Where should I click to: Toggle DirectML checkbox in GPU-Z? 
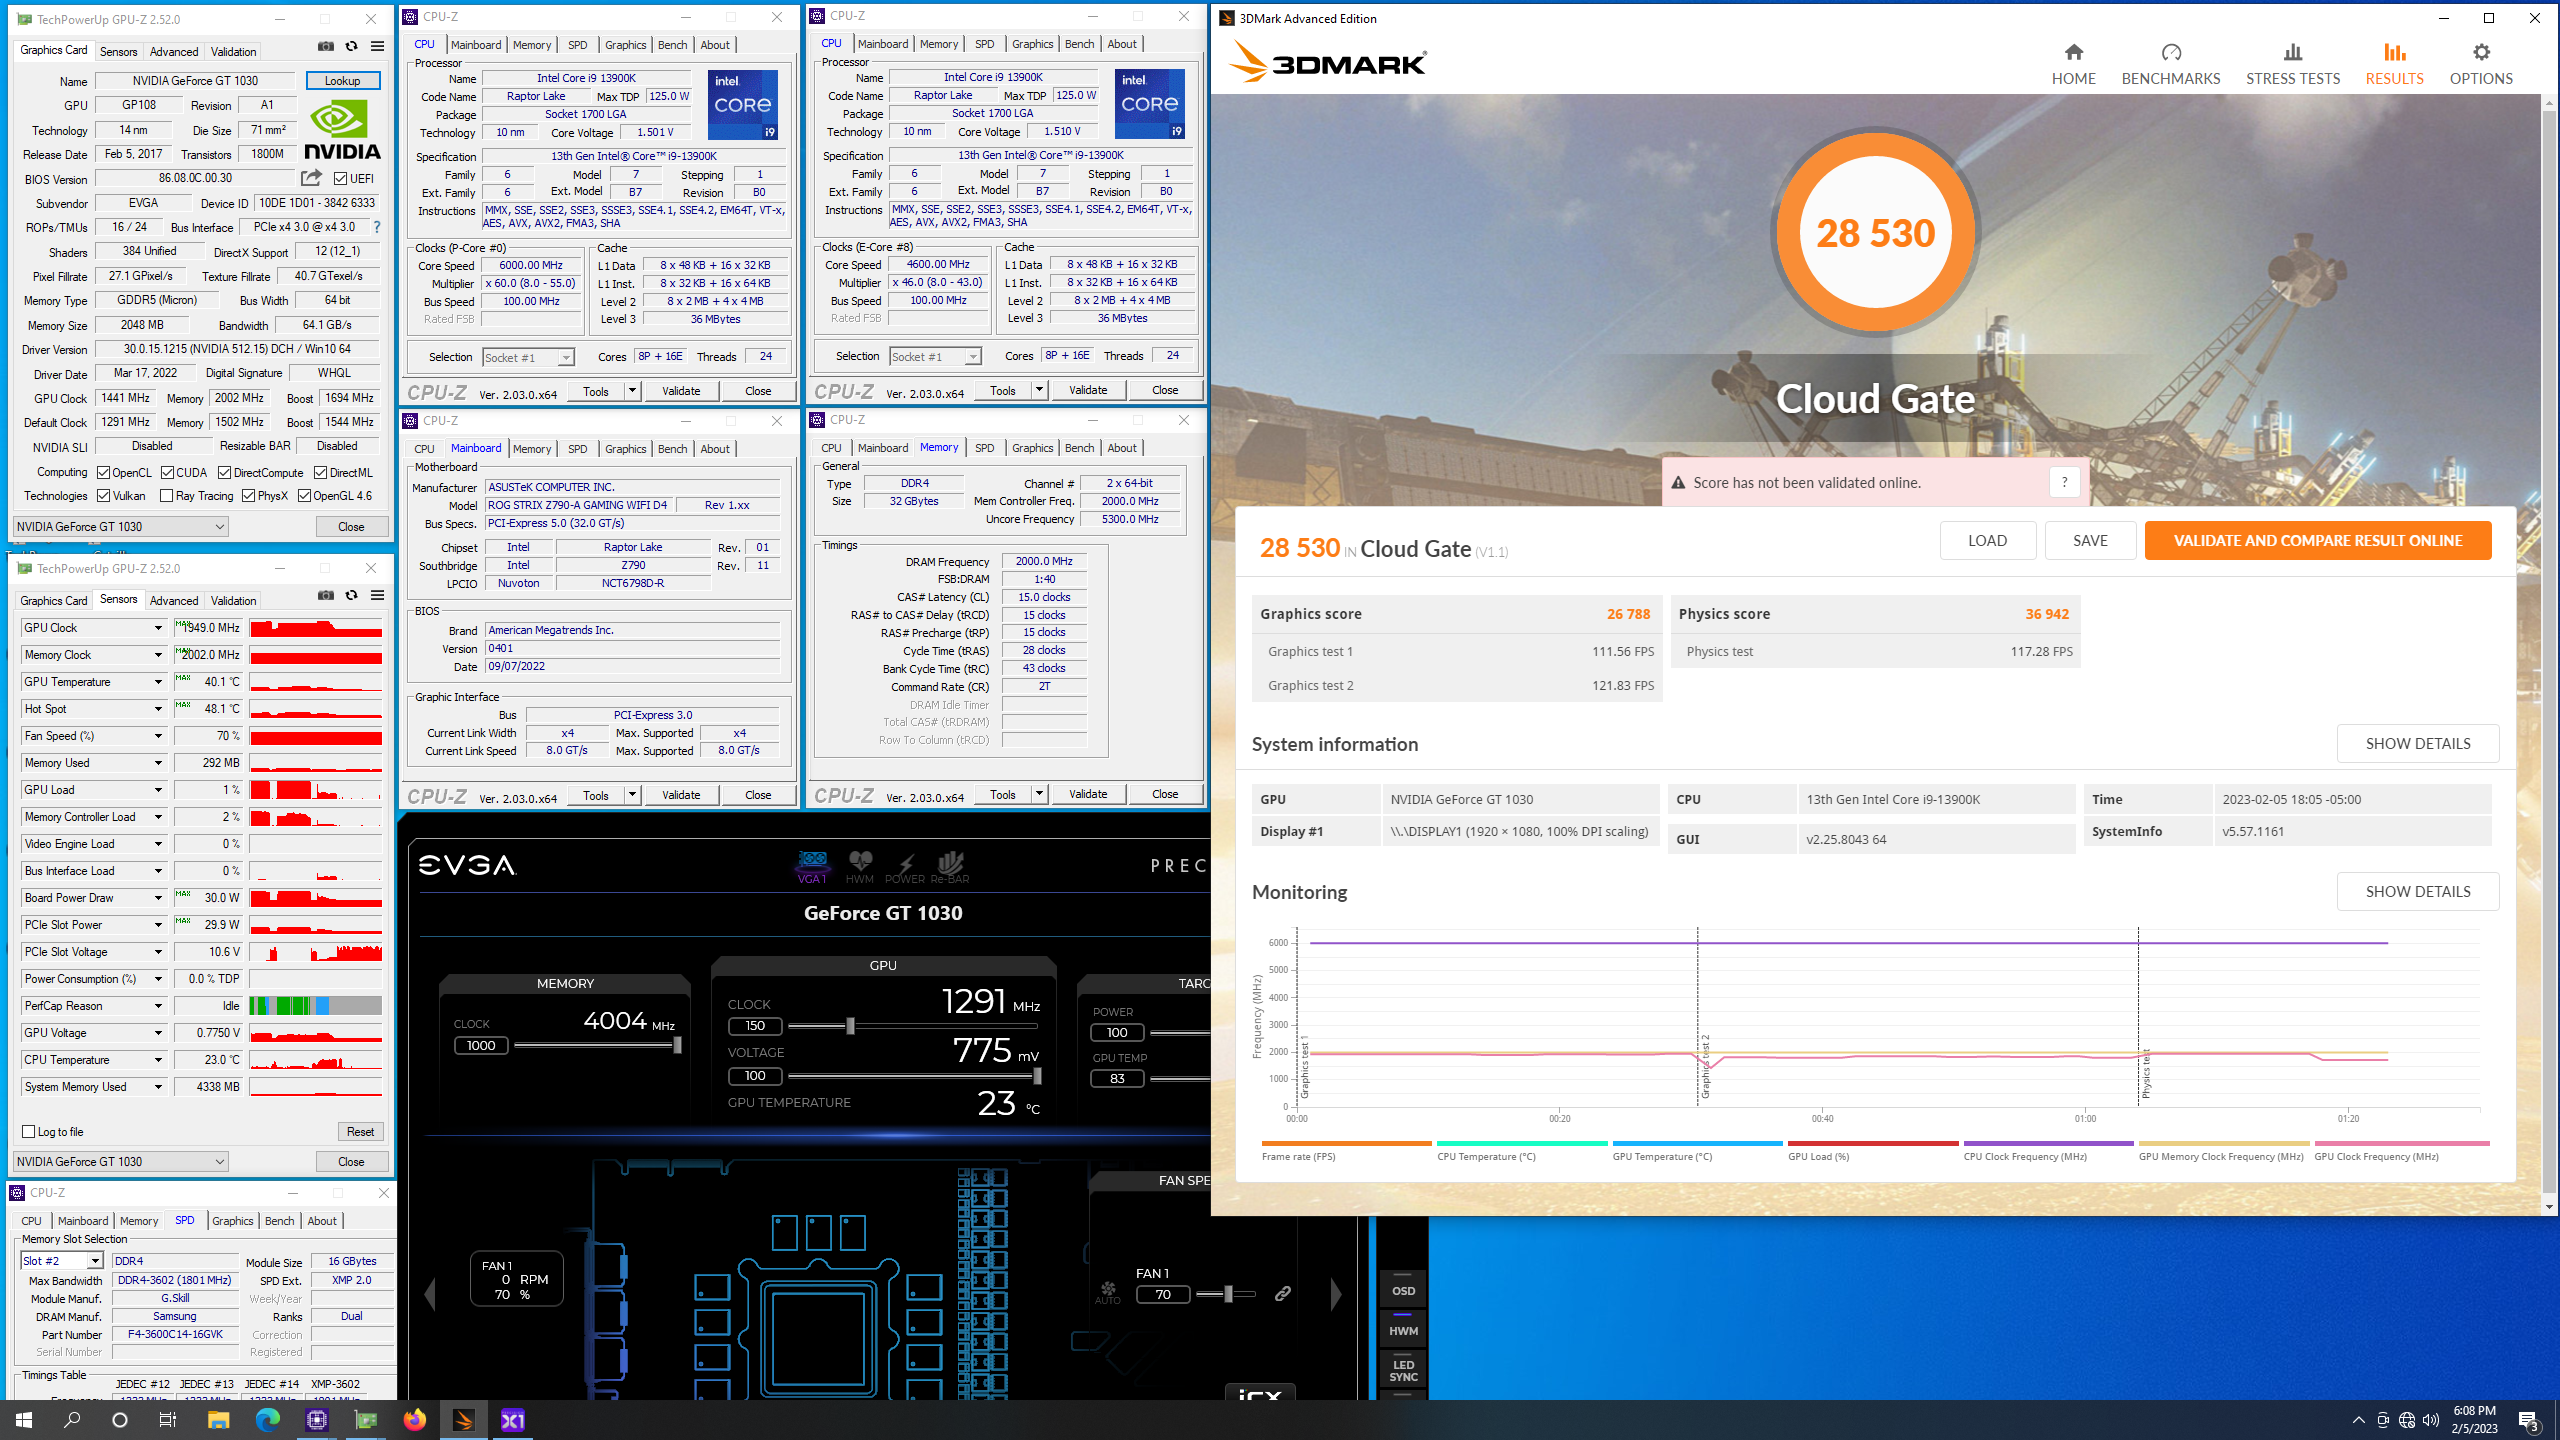pos(320,472)
